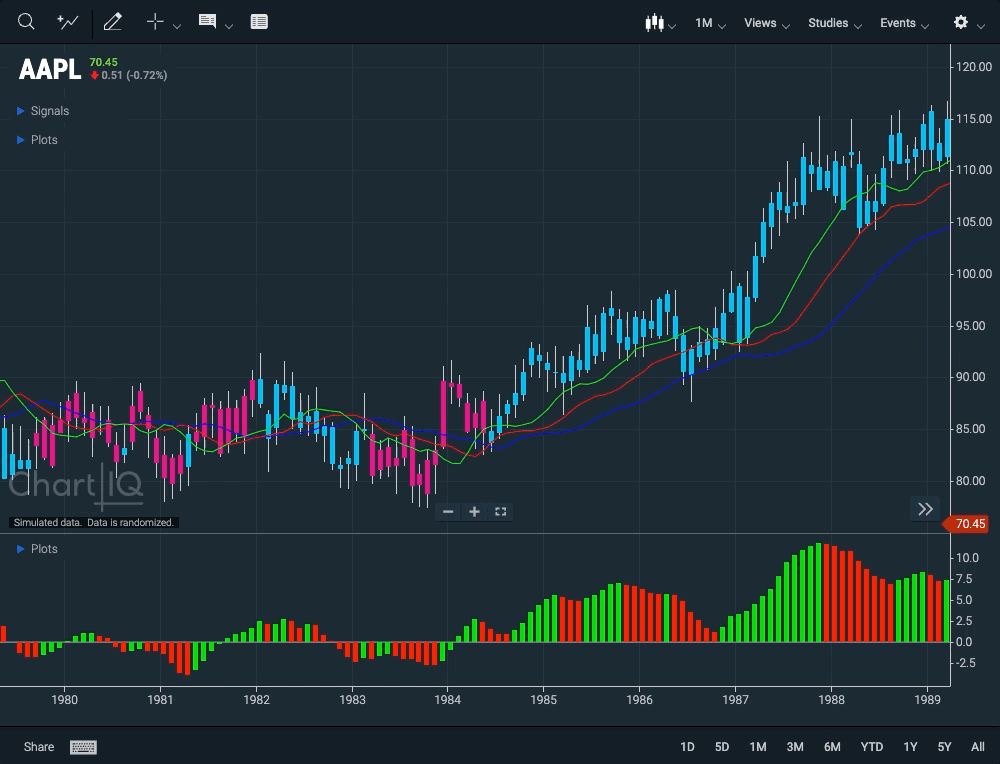Expand the info tooltip dropdown arrow

tap(229, 26)
